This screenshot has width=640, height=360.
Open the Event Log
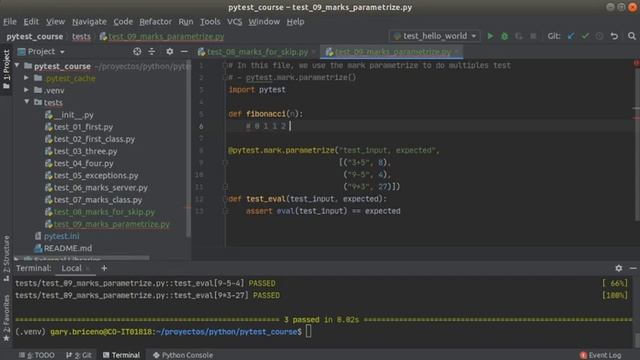pos(600,355)
